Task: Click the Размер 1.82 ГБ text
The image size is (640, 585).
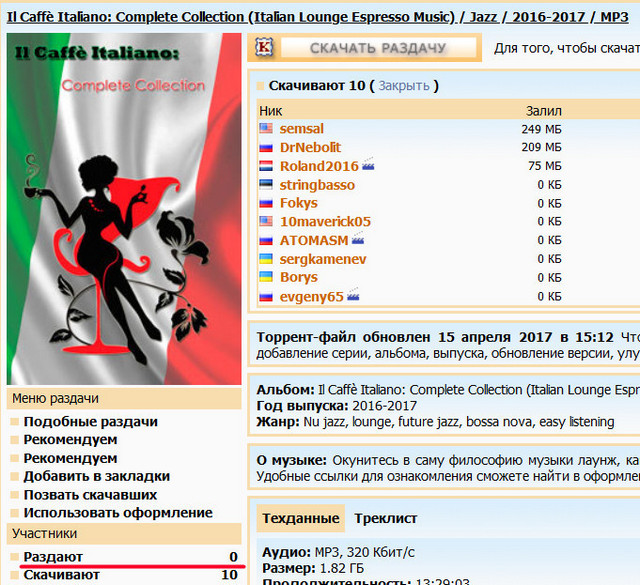Action: coord(313,568)
